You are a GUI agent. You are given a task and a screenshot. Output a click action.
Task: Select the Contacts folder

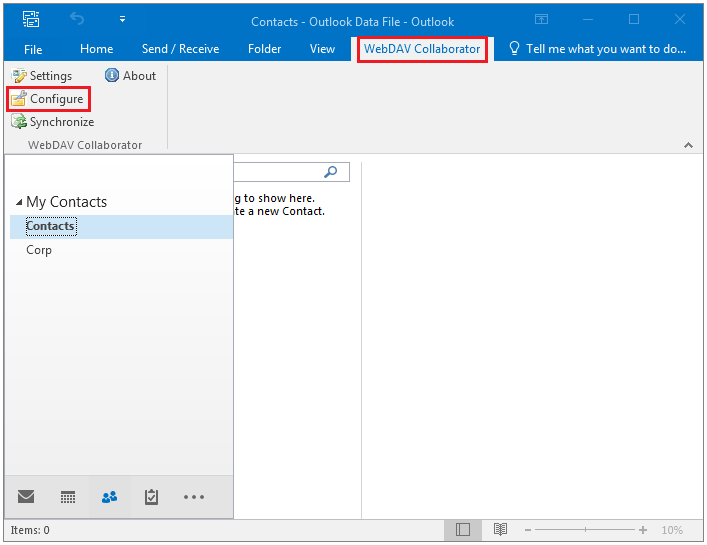122,226
